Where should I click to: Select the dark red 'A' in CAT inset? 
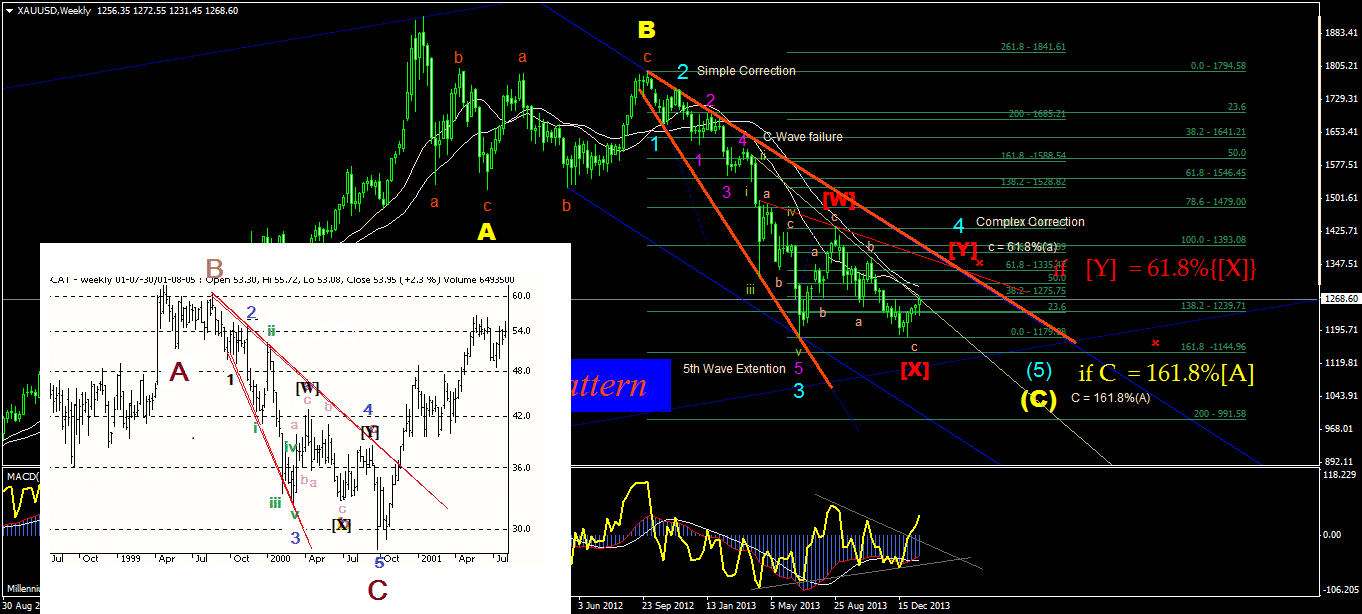point(179,373)
